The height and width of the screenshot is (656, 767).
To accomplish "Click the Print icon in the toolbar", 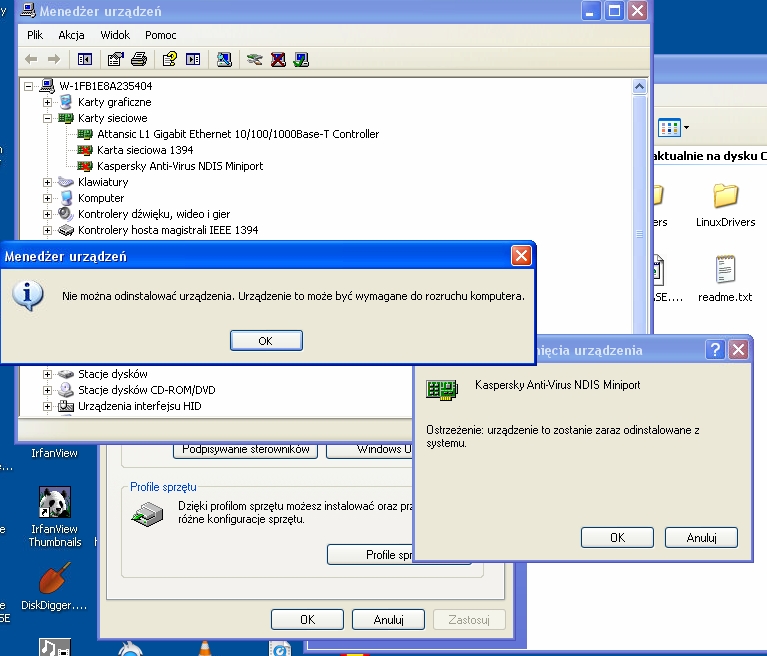I will (x=139, y=60).
